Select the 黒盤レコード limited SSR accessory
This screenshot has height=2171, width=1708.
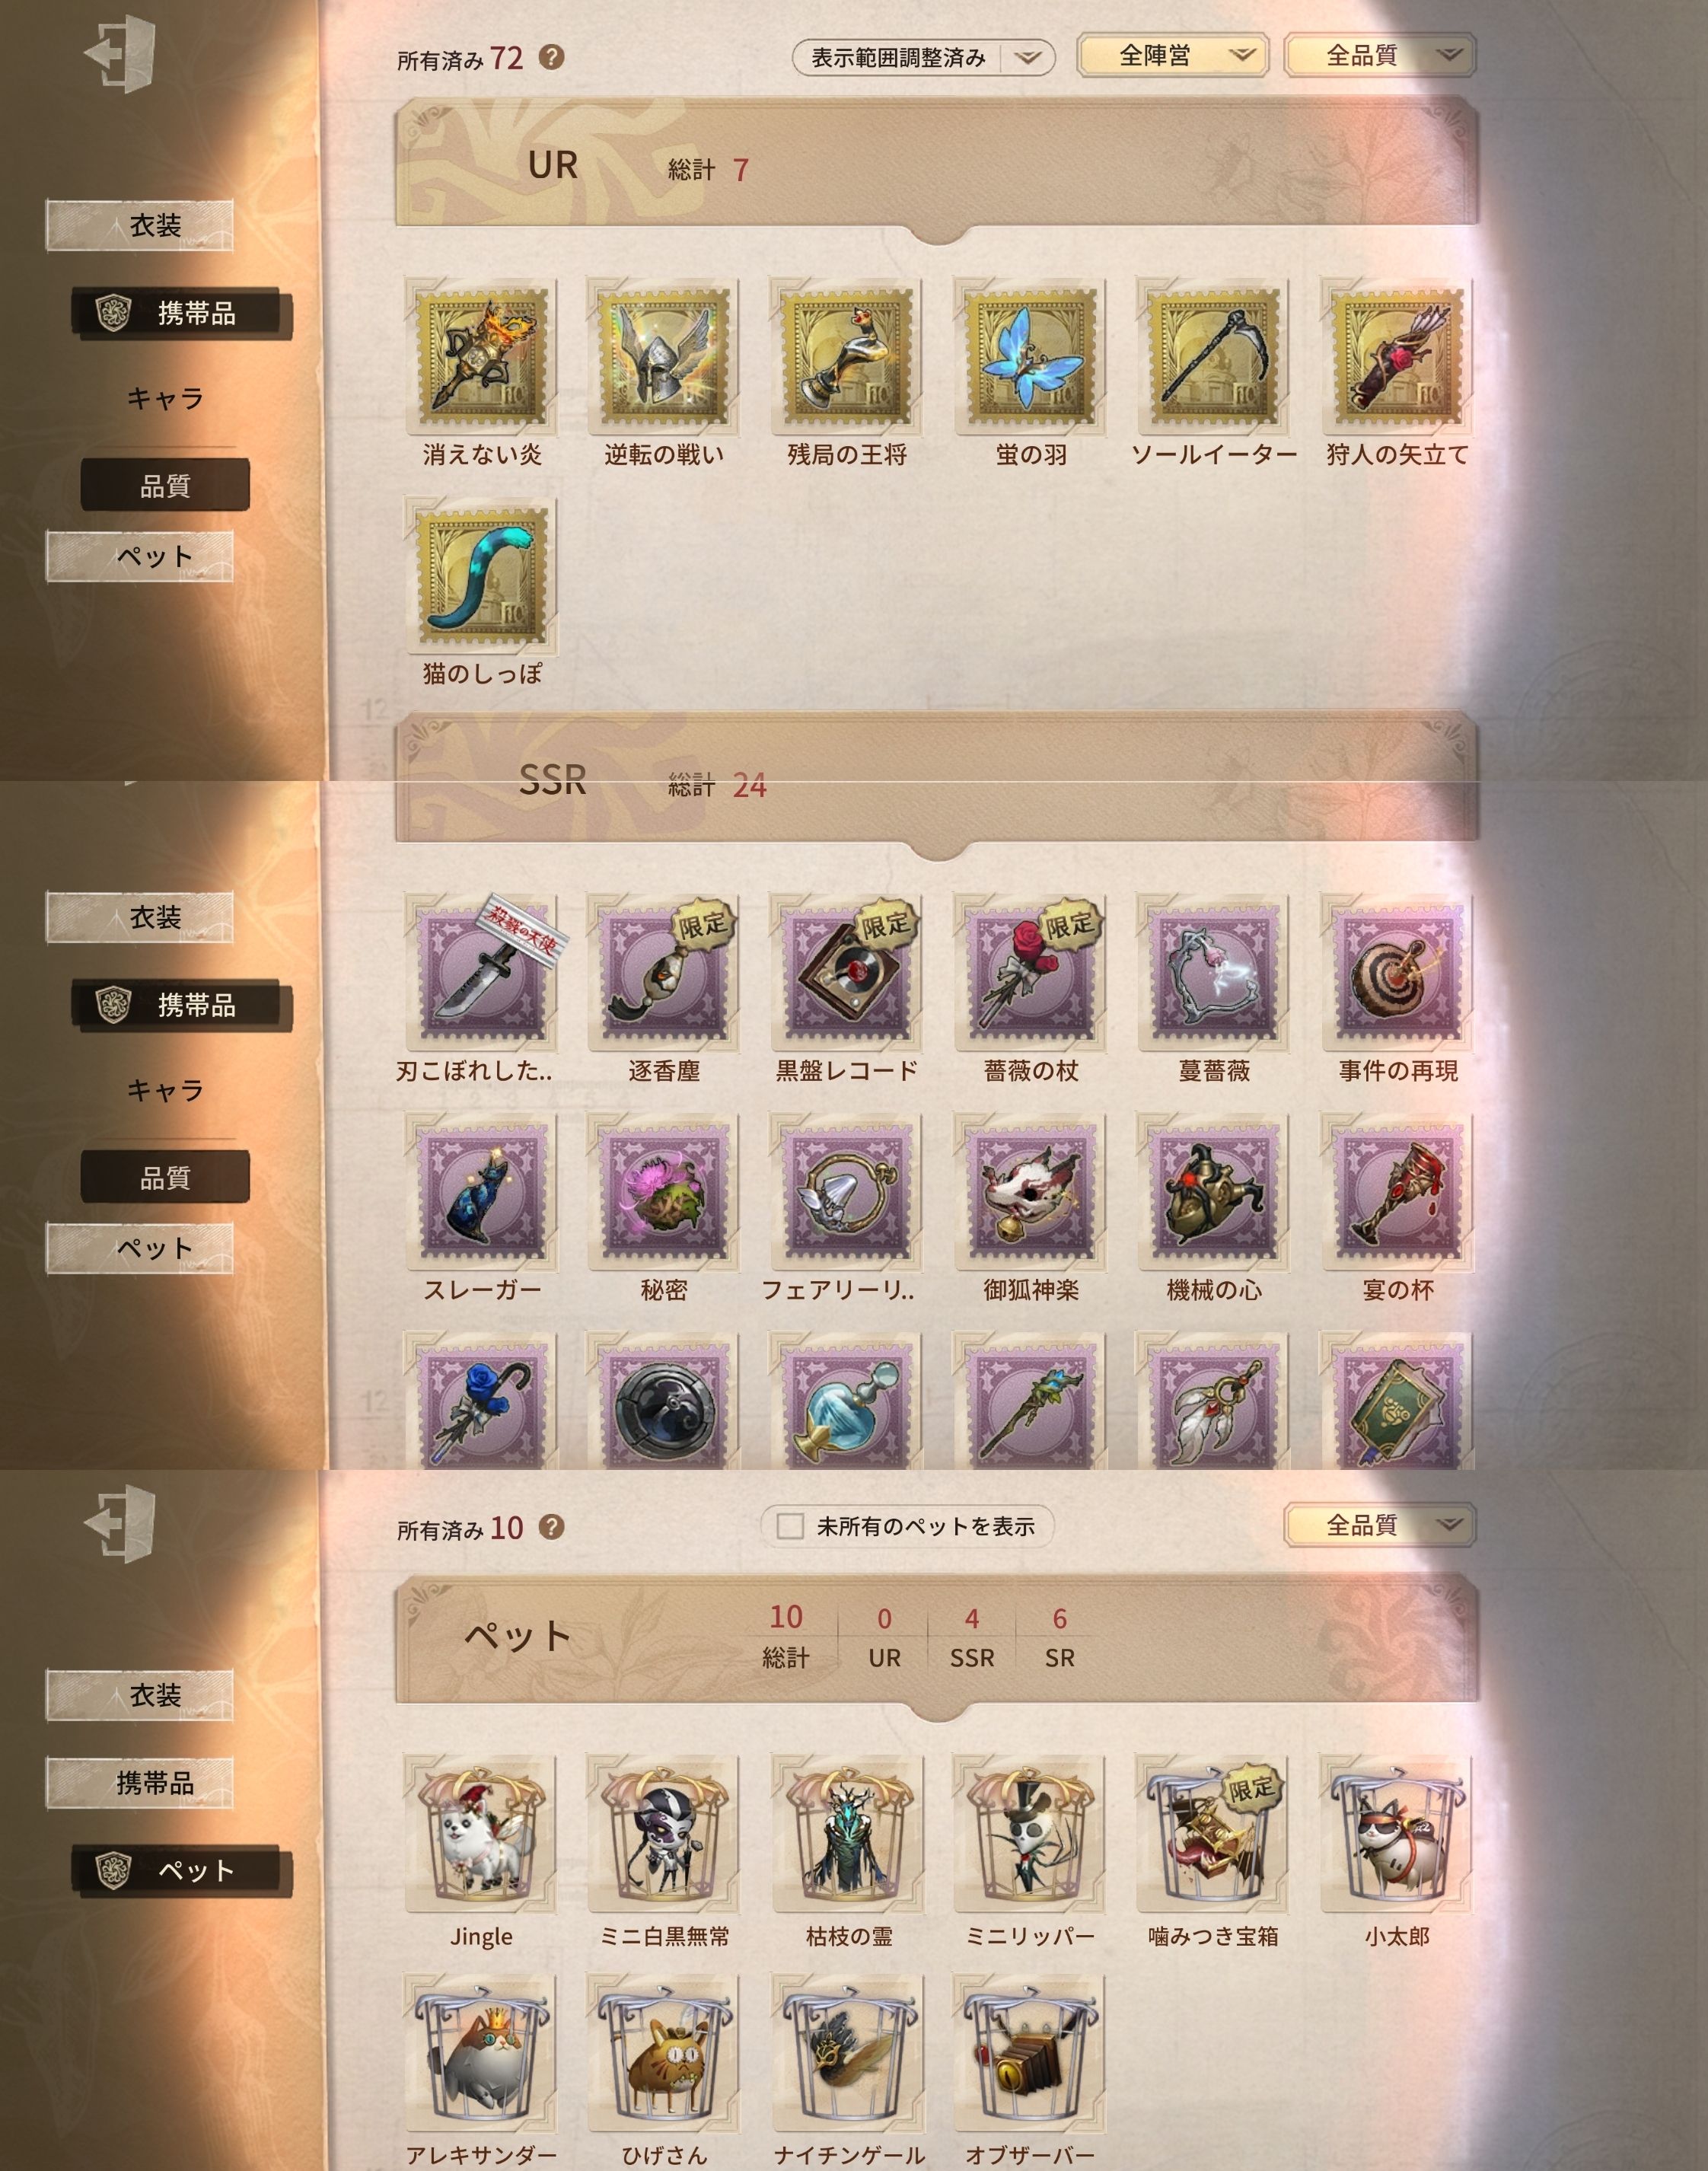(x=847, y=973)
